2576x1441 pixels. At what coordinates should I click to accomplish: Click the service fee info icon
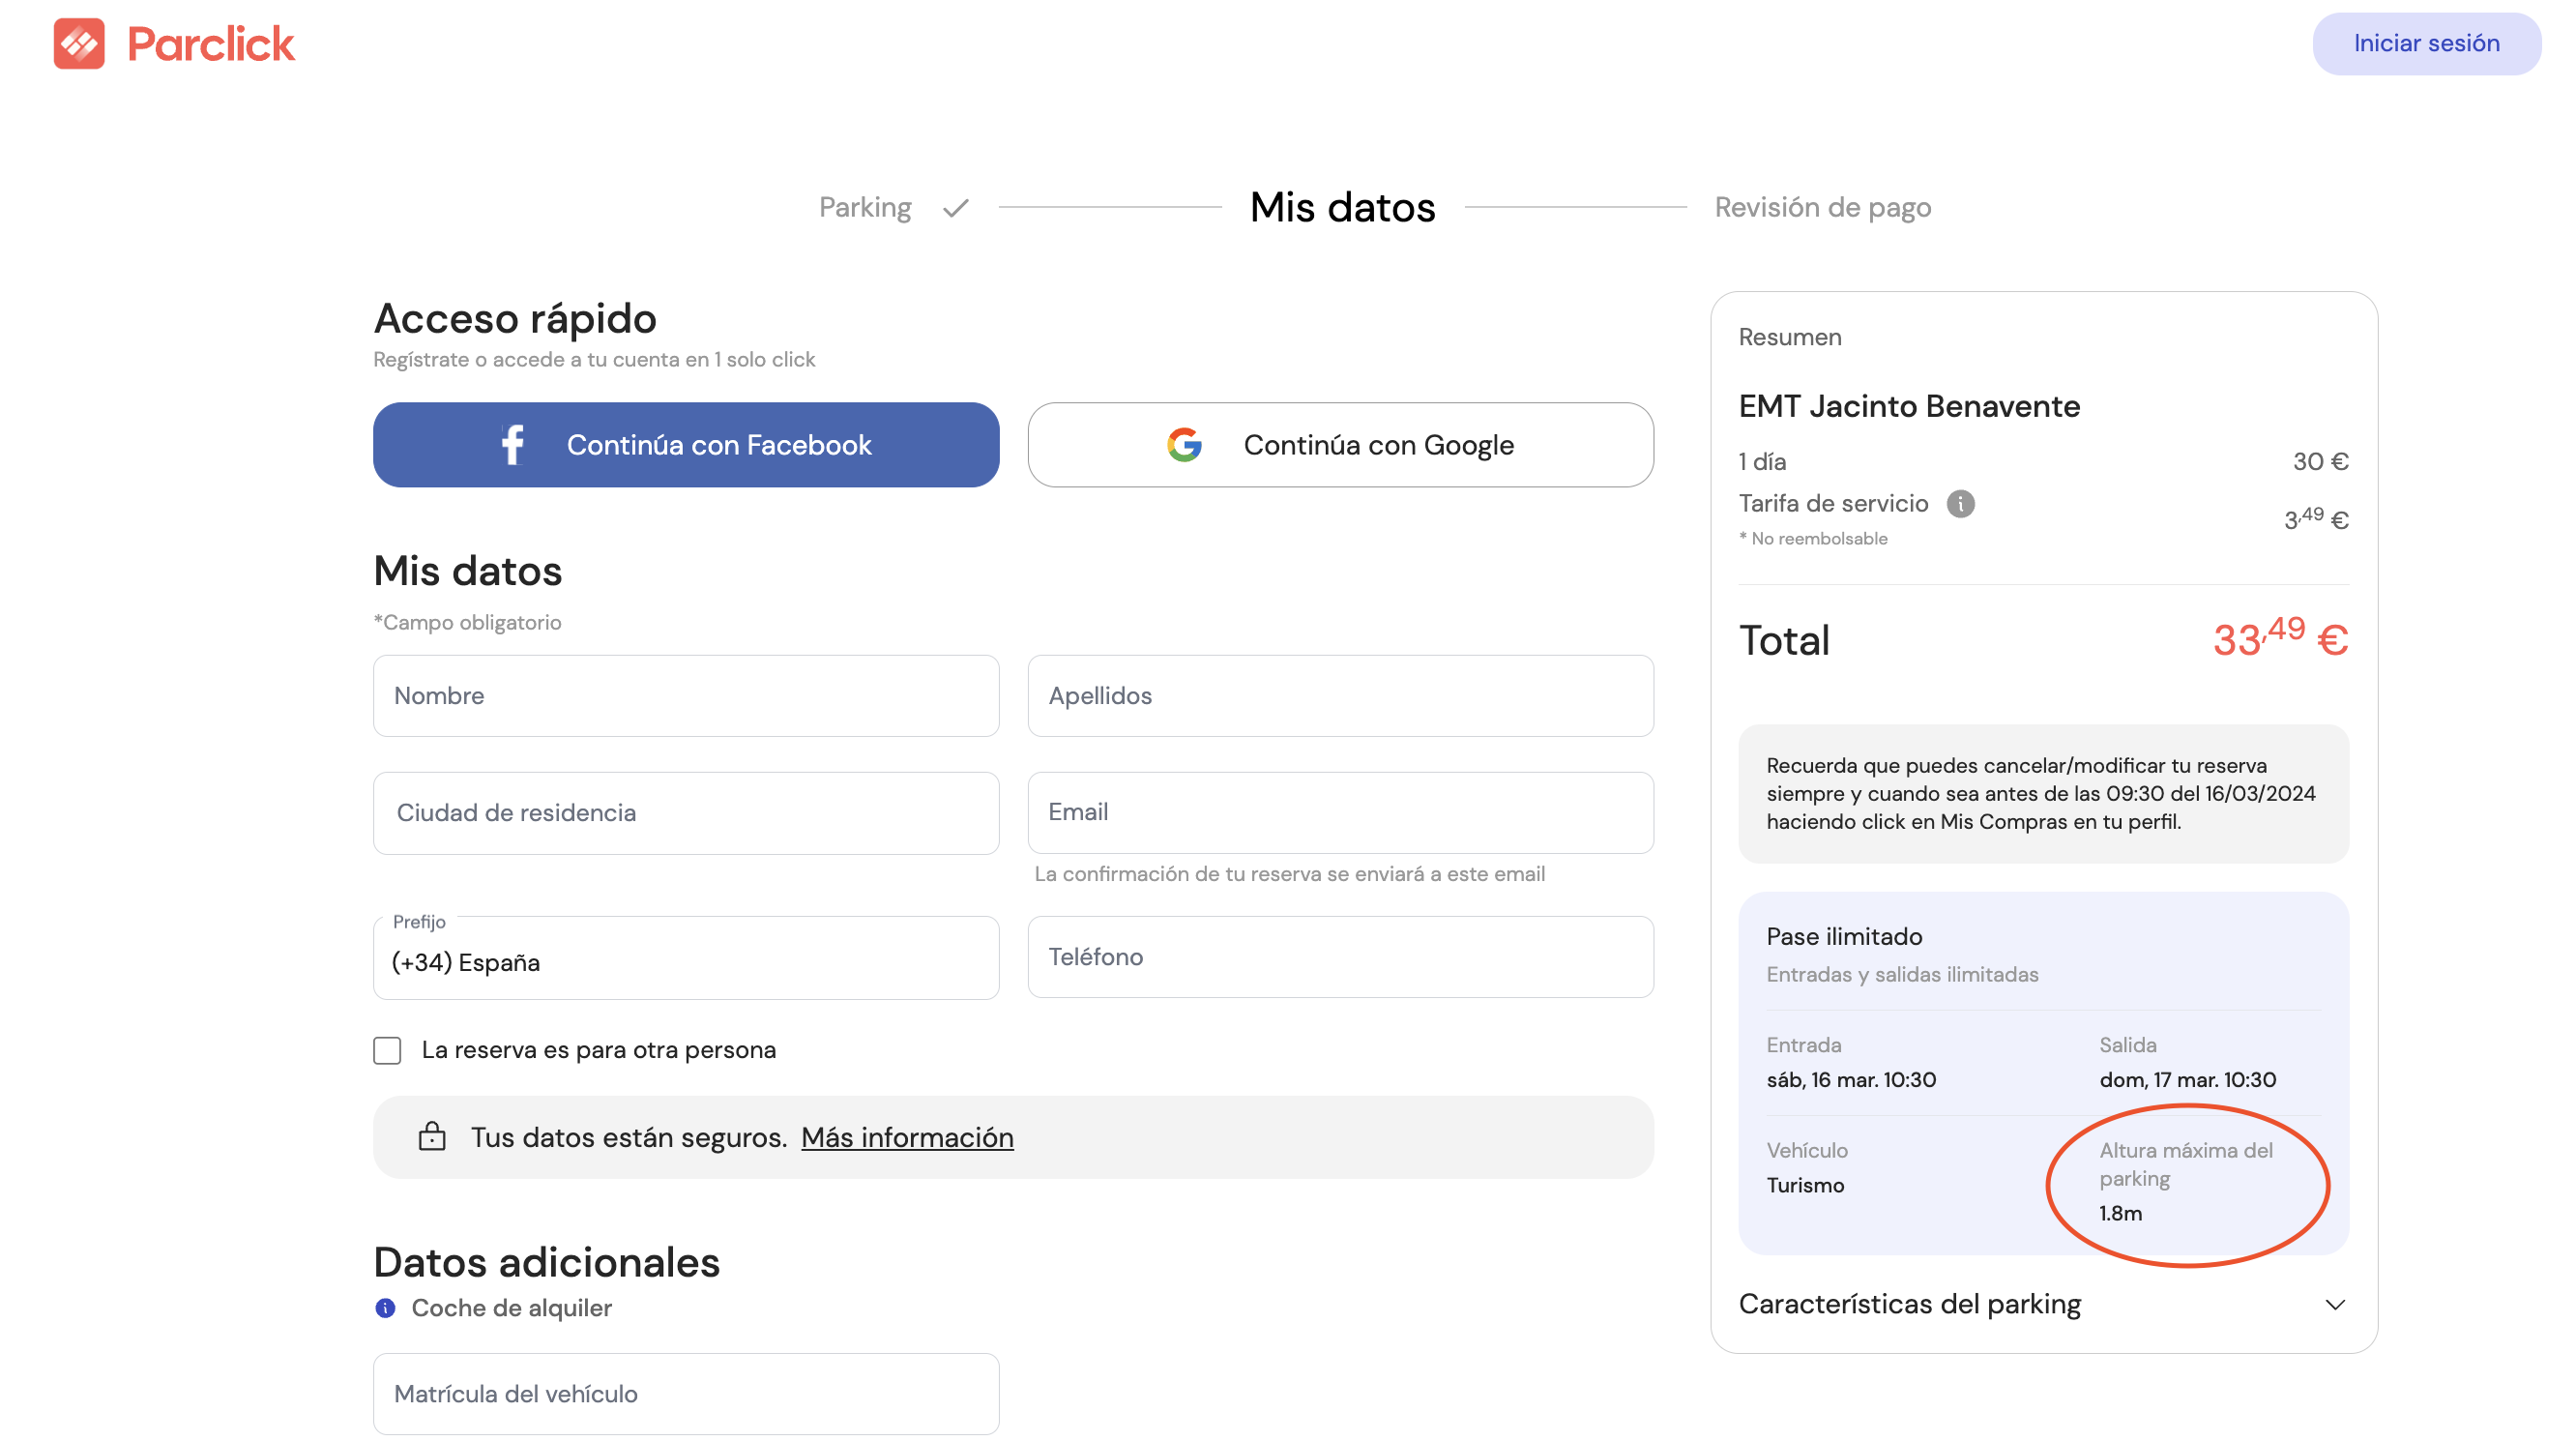pyautogui.click(x=1960, y=503)
